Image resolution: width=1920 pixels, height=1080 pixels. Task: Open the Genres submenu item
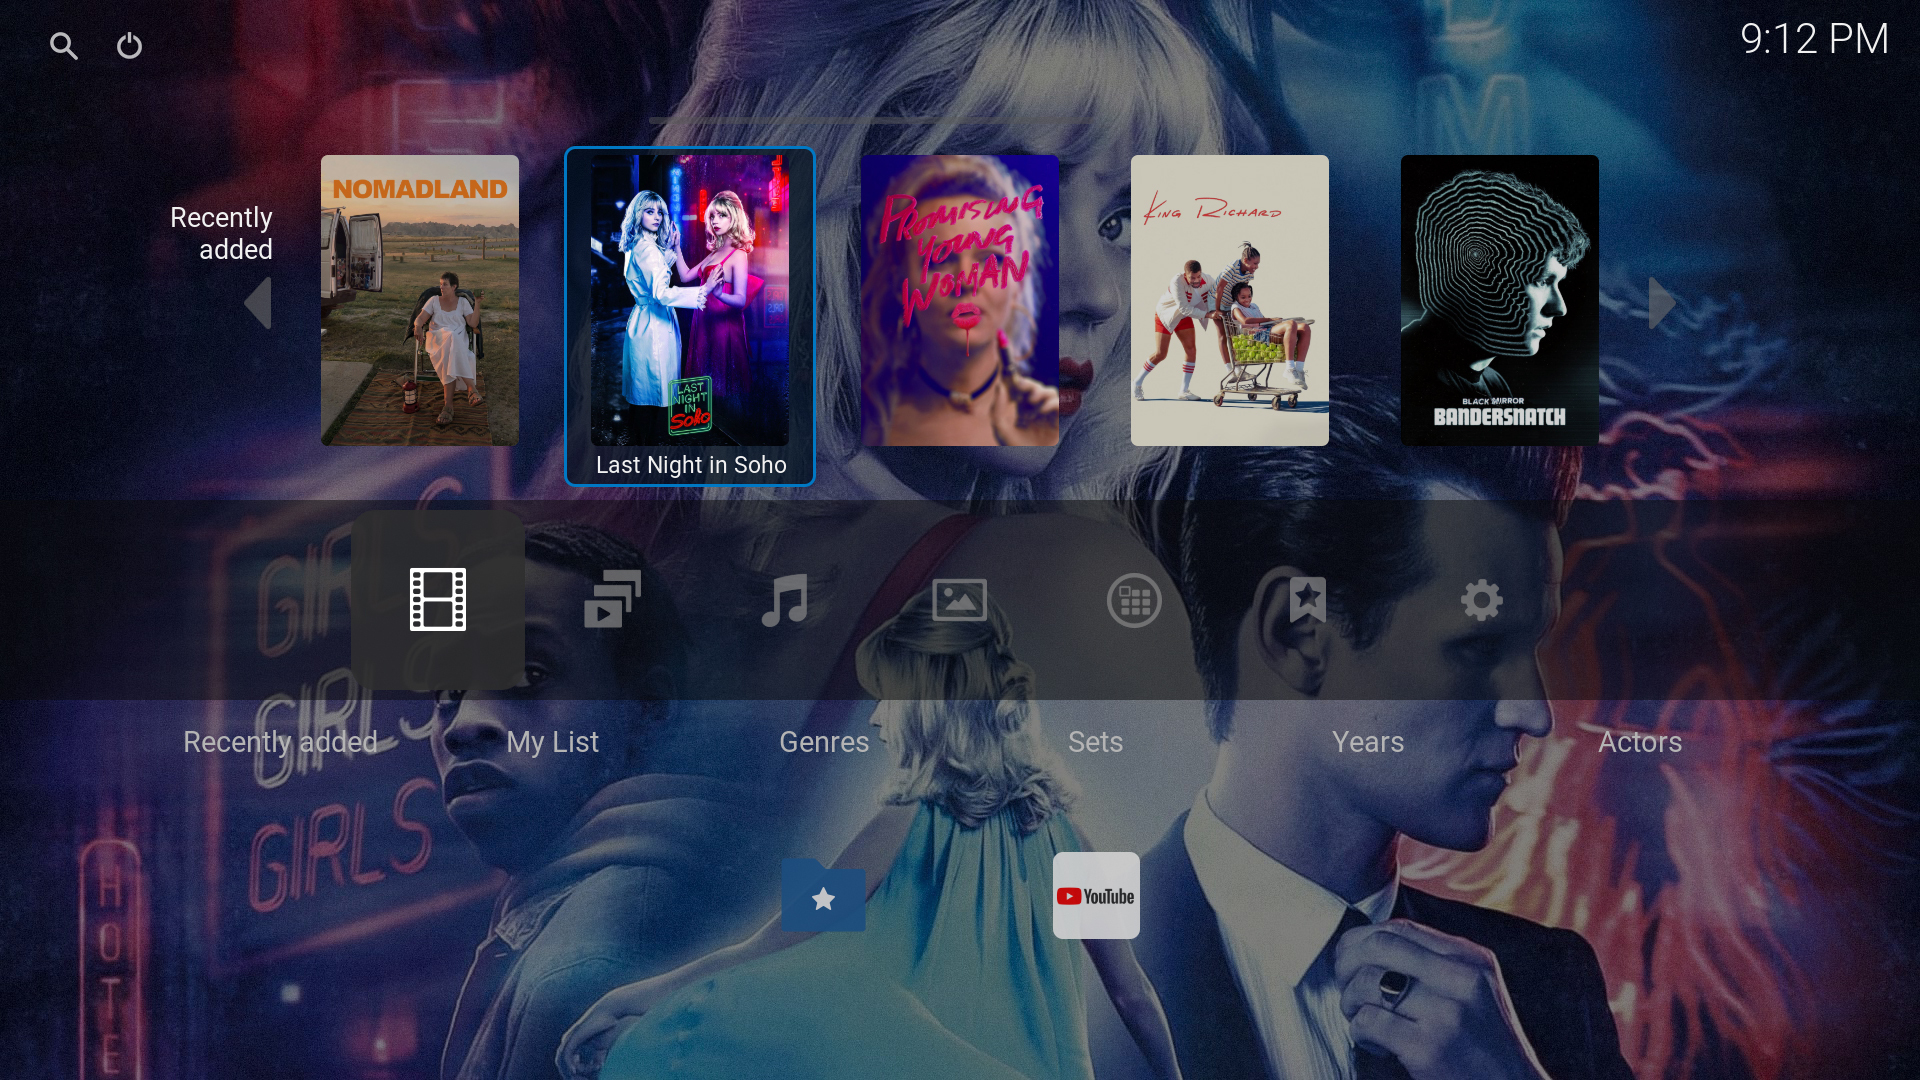pos(824,742)
